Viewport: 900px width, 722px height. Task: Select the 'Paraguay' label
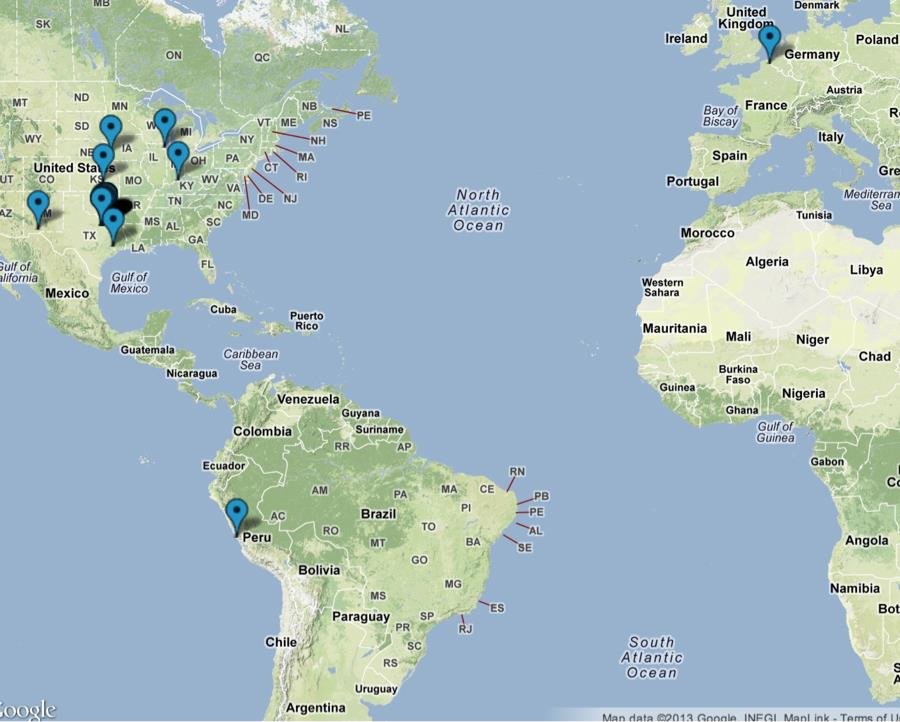click(361, 617)
